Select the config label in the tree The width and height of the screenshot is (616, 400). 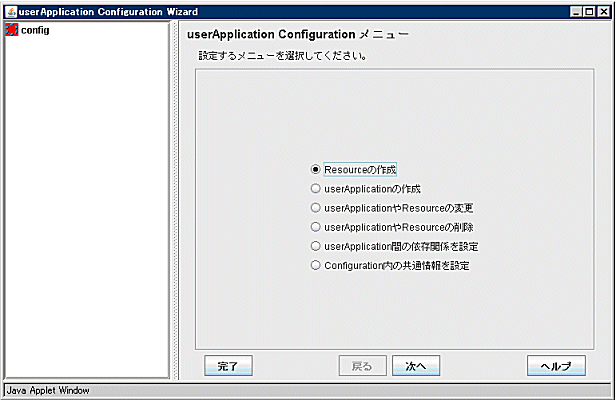tap(35, 30)
